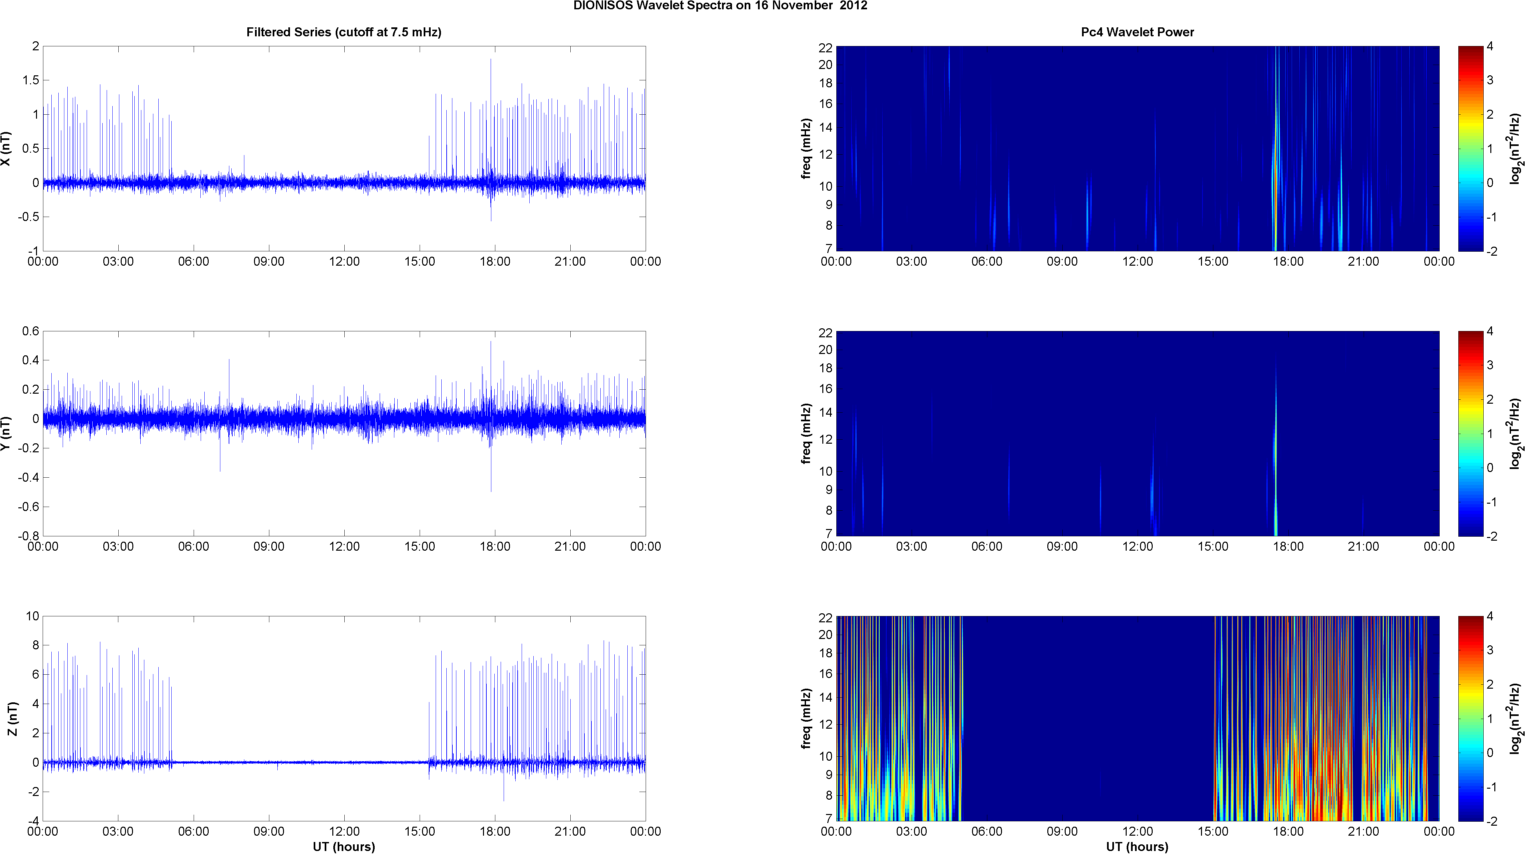This screenshot has width=1525, height=854.
Task: Select the 'Filtered Series (cutoff at 7.5 mHz)' heading
Action: click(x=344, y=32)
